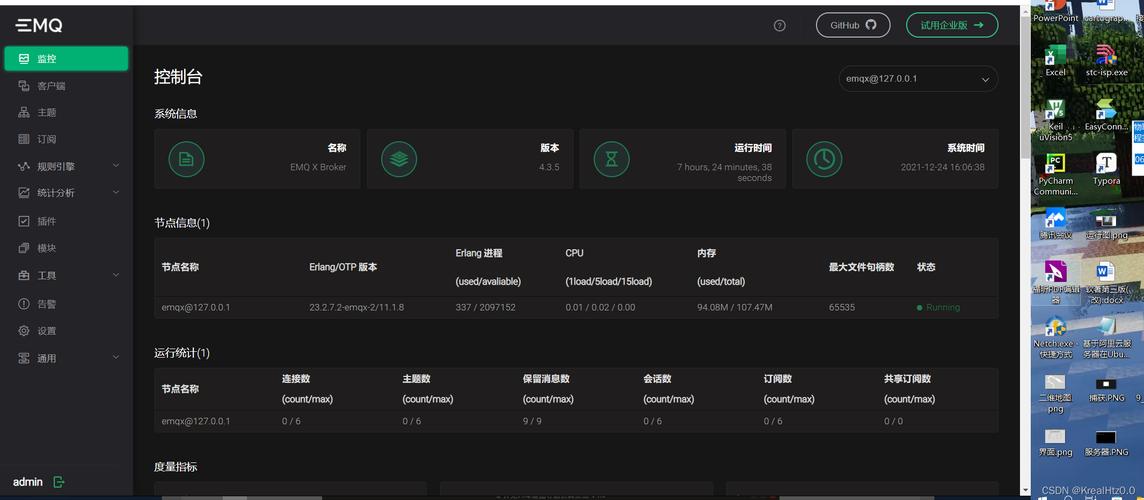Image resolution: width=1144 pixels, height=500 pixels.
Task: Launch the Netch.exe shortcut on desktop
Action: [x=1056, y=338]
